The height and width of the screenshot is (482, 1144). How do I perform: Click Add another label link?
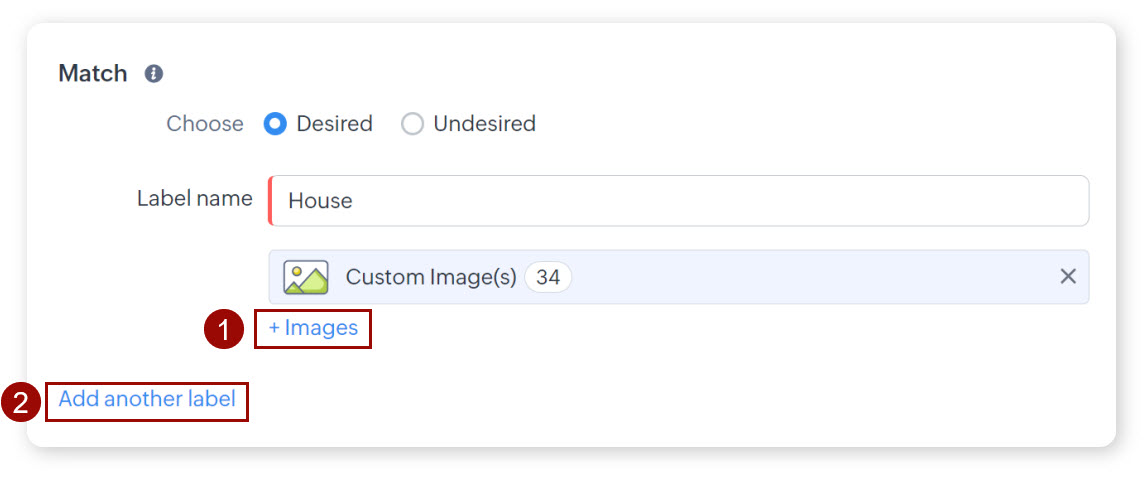click(x=147, y=399)
